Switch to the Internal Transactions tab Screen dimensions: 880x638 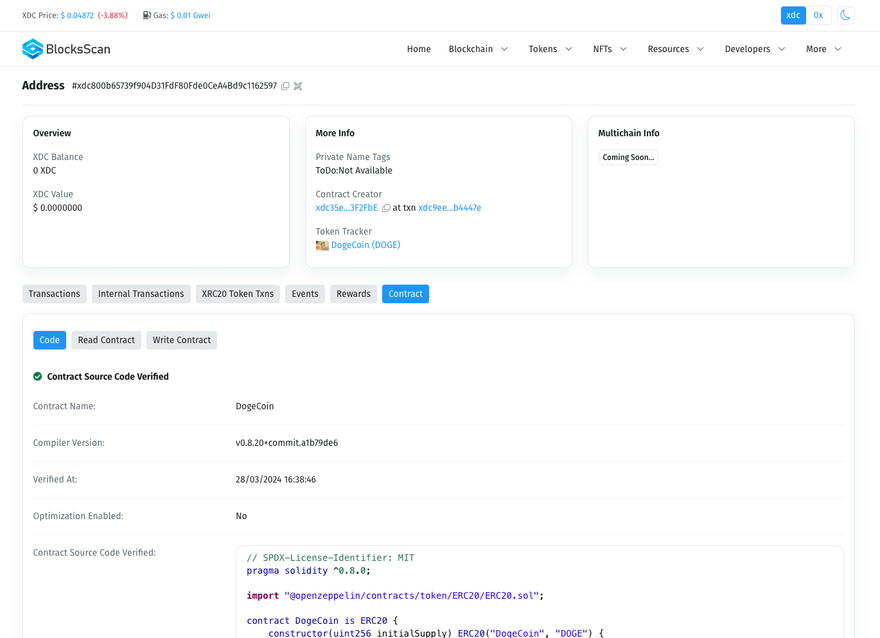point(141,294)
